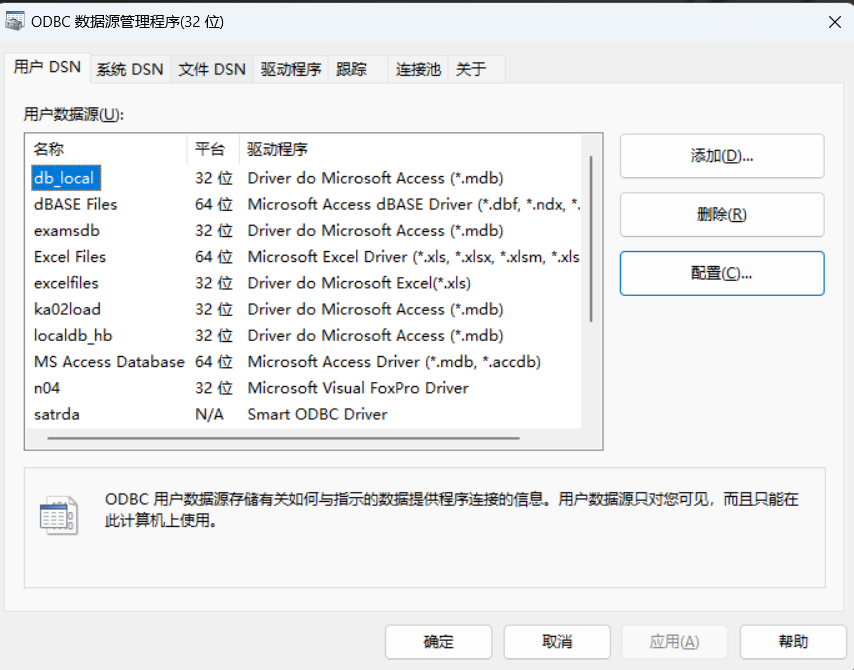Select the satrda data source
Viewport: 854px width, 670px height.
[57, 414]
